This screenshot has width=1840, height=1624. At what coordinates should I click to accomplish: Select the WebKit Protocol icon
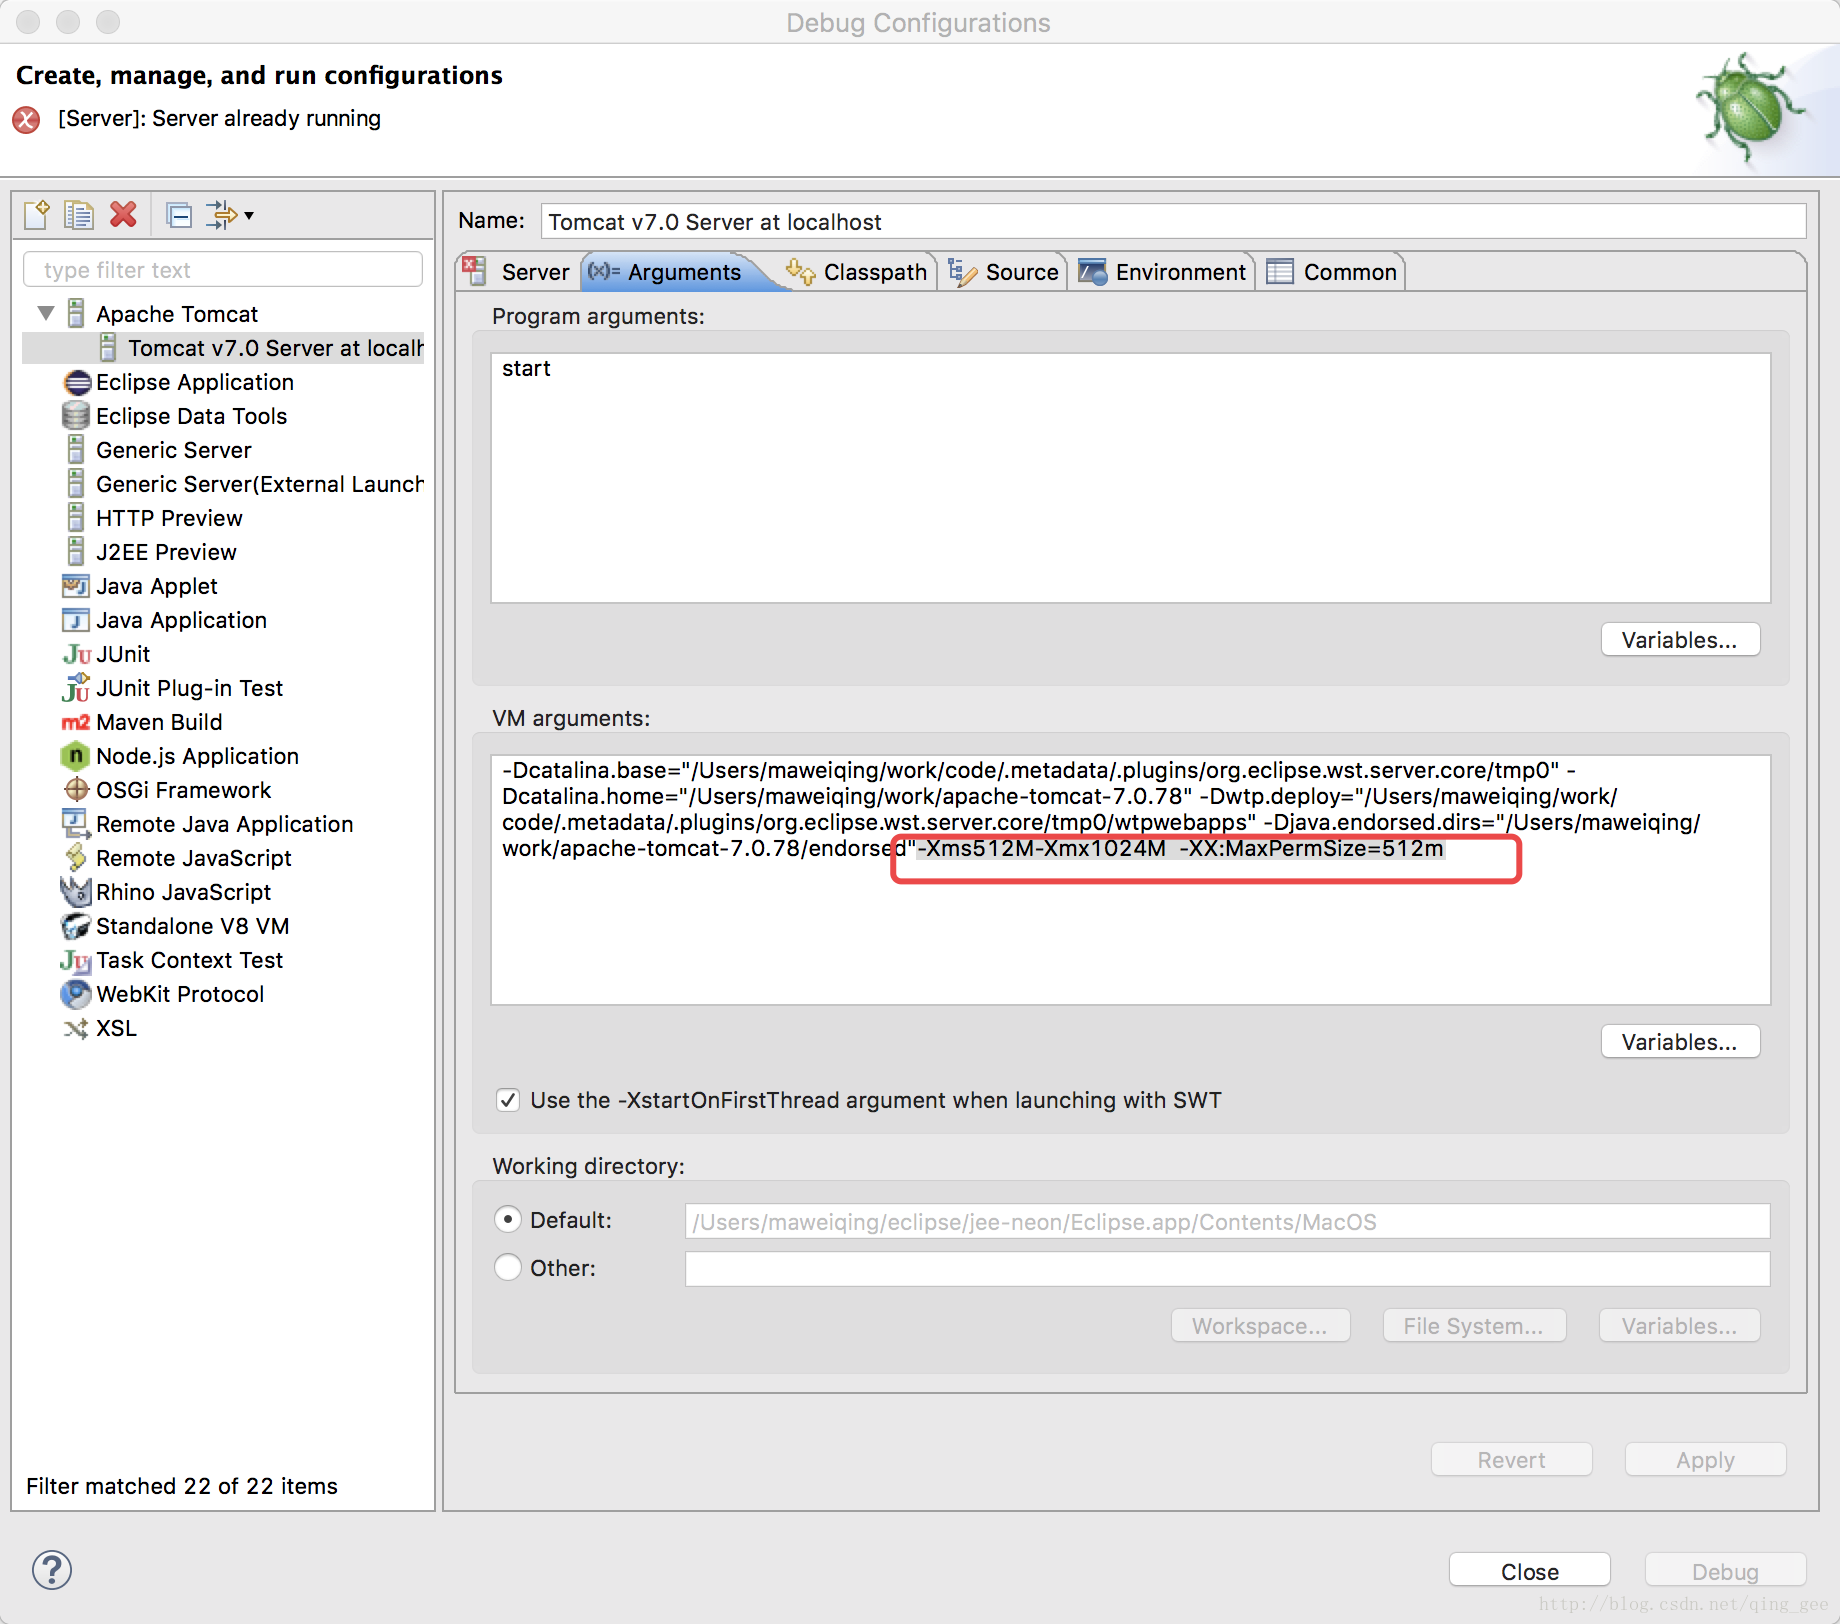76,994
